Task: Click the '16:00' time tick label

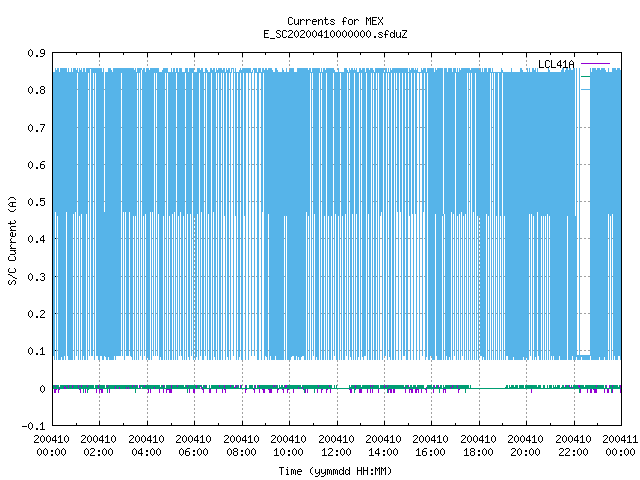Action: click(x=431, y=452)
